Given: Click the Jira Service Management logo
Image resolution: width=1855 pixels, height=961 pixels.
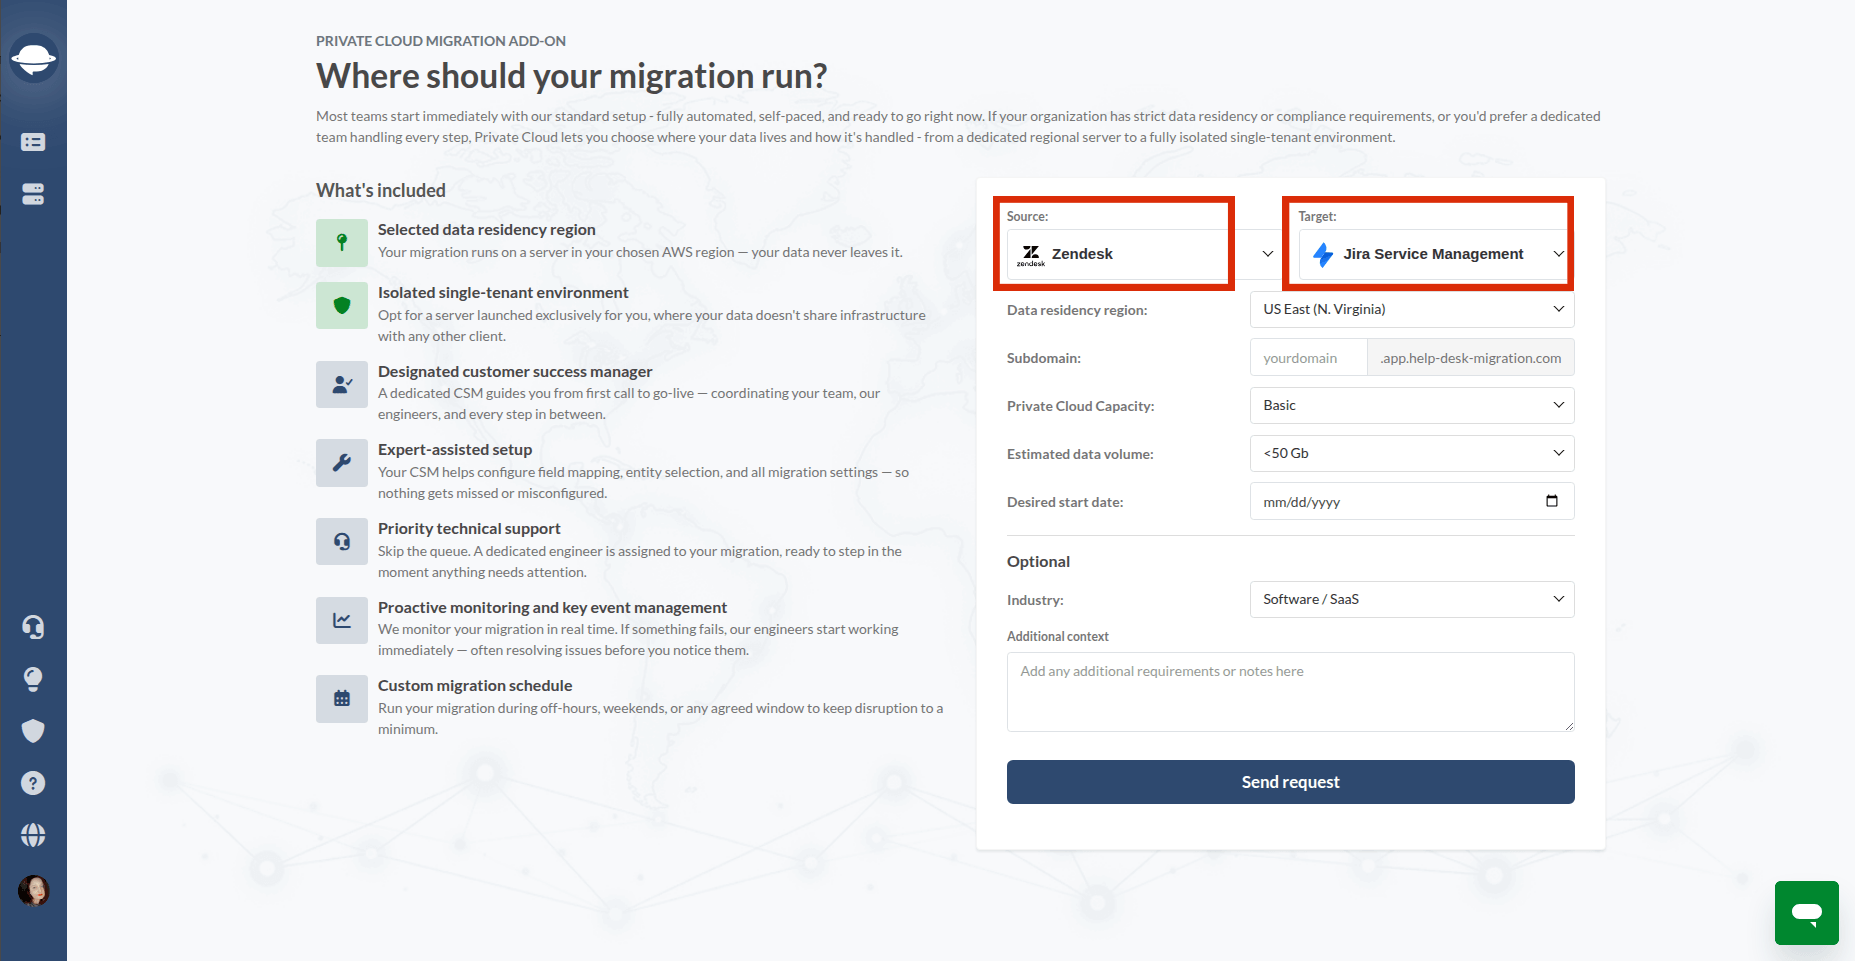Looking at the screenshot, I should [1323, 254].
